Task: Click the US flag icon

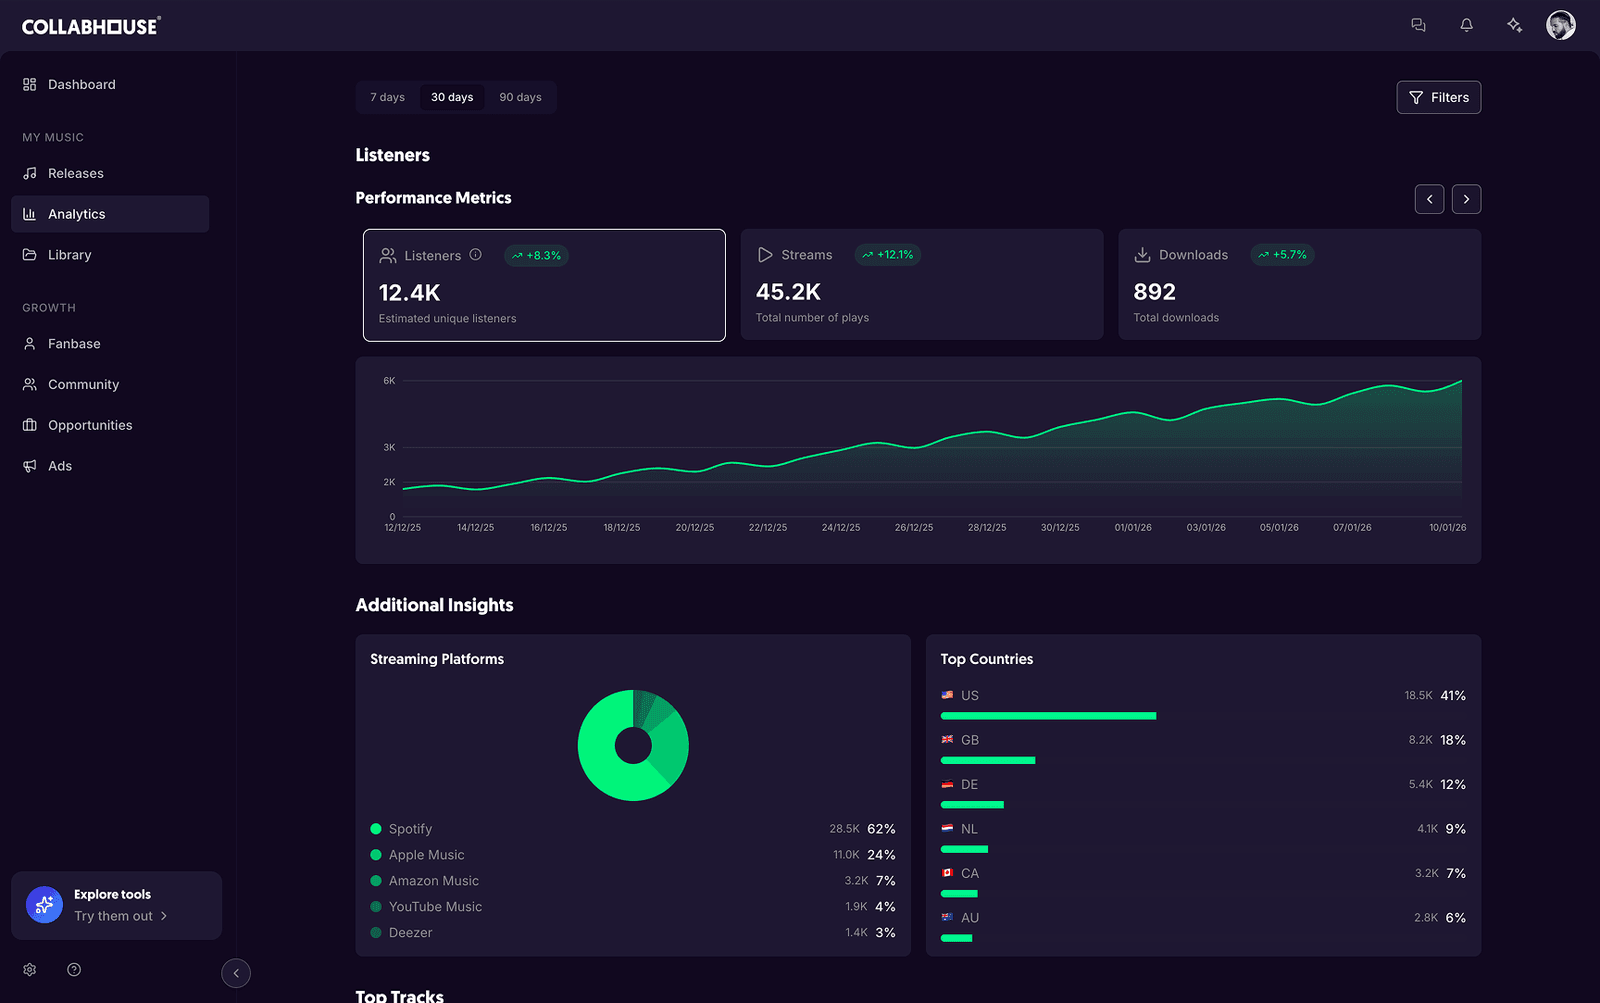Action: [x=947, y=695]
